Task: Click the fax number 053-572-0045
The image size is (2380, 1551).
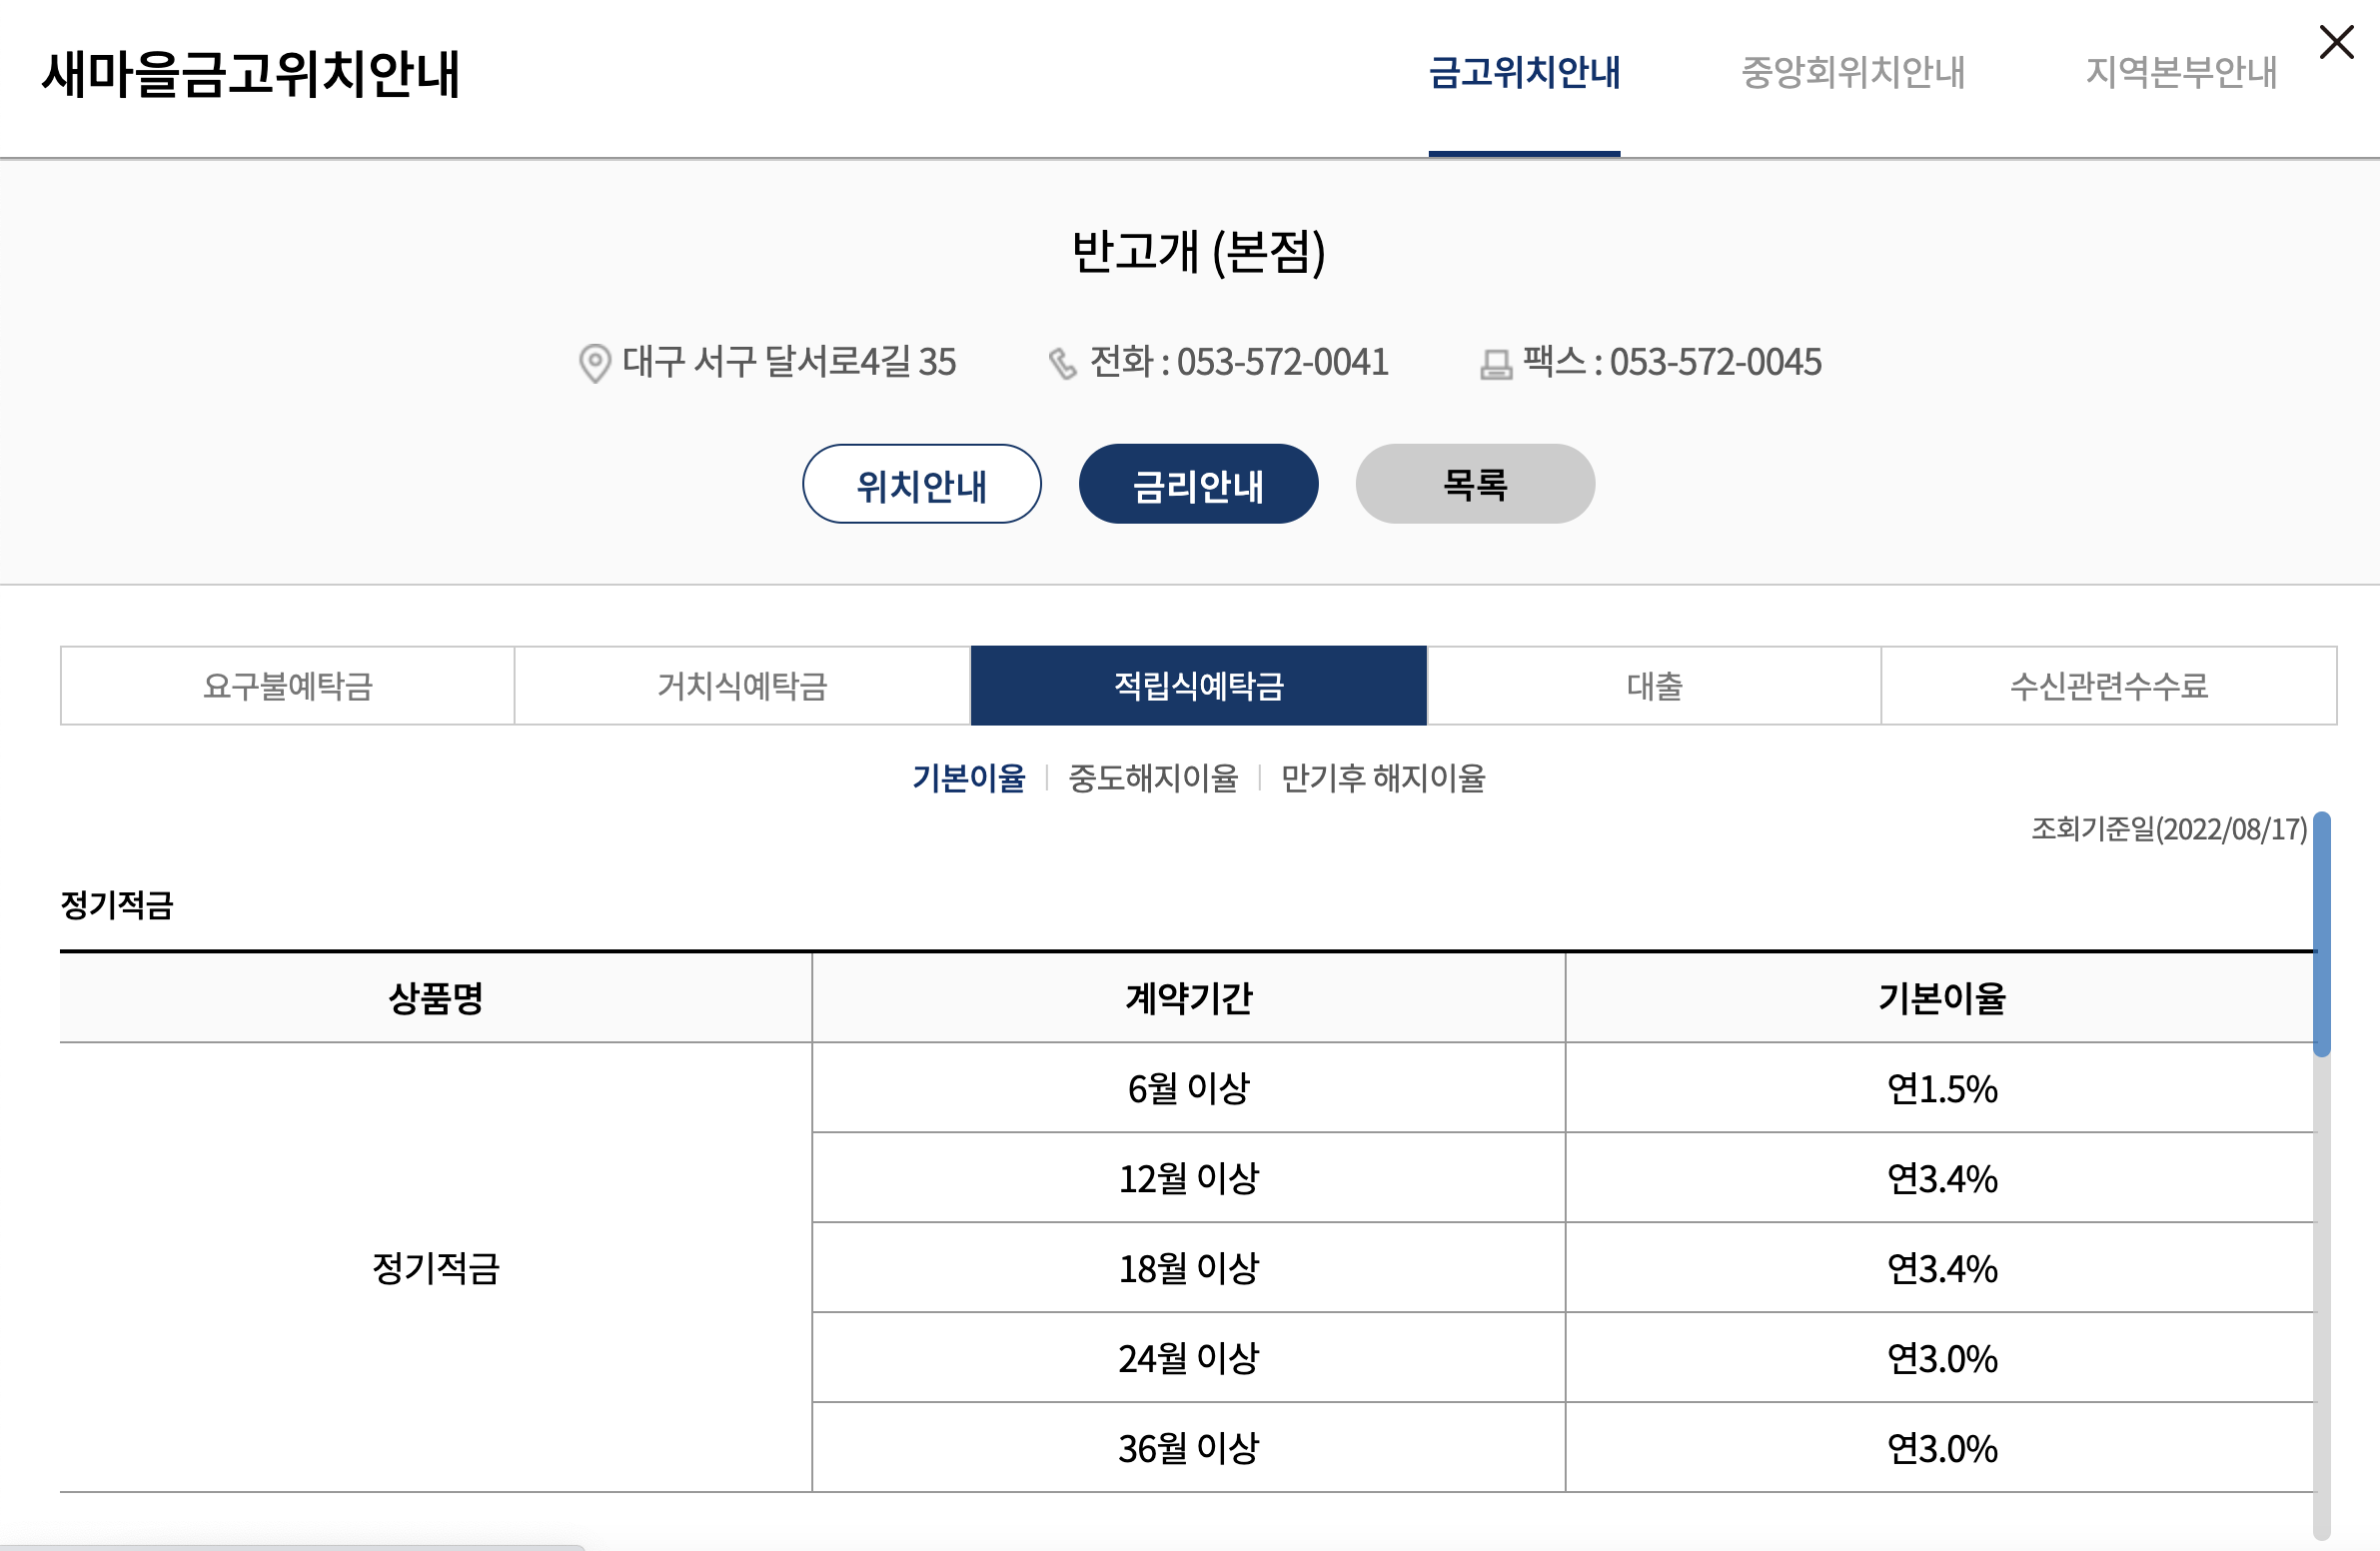Action: pos(1715,362)
